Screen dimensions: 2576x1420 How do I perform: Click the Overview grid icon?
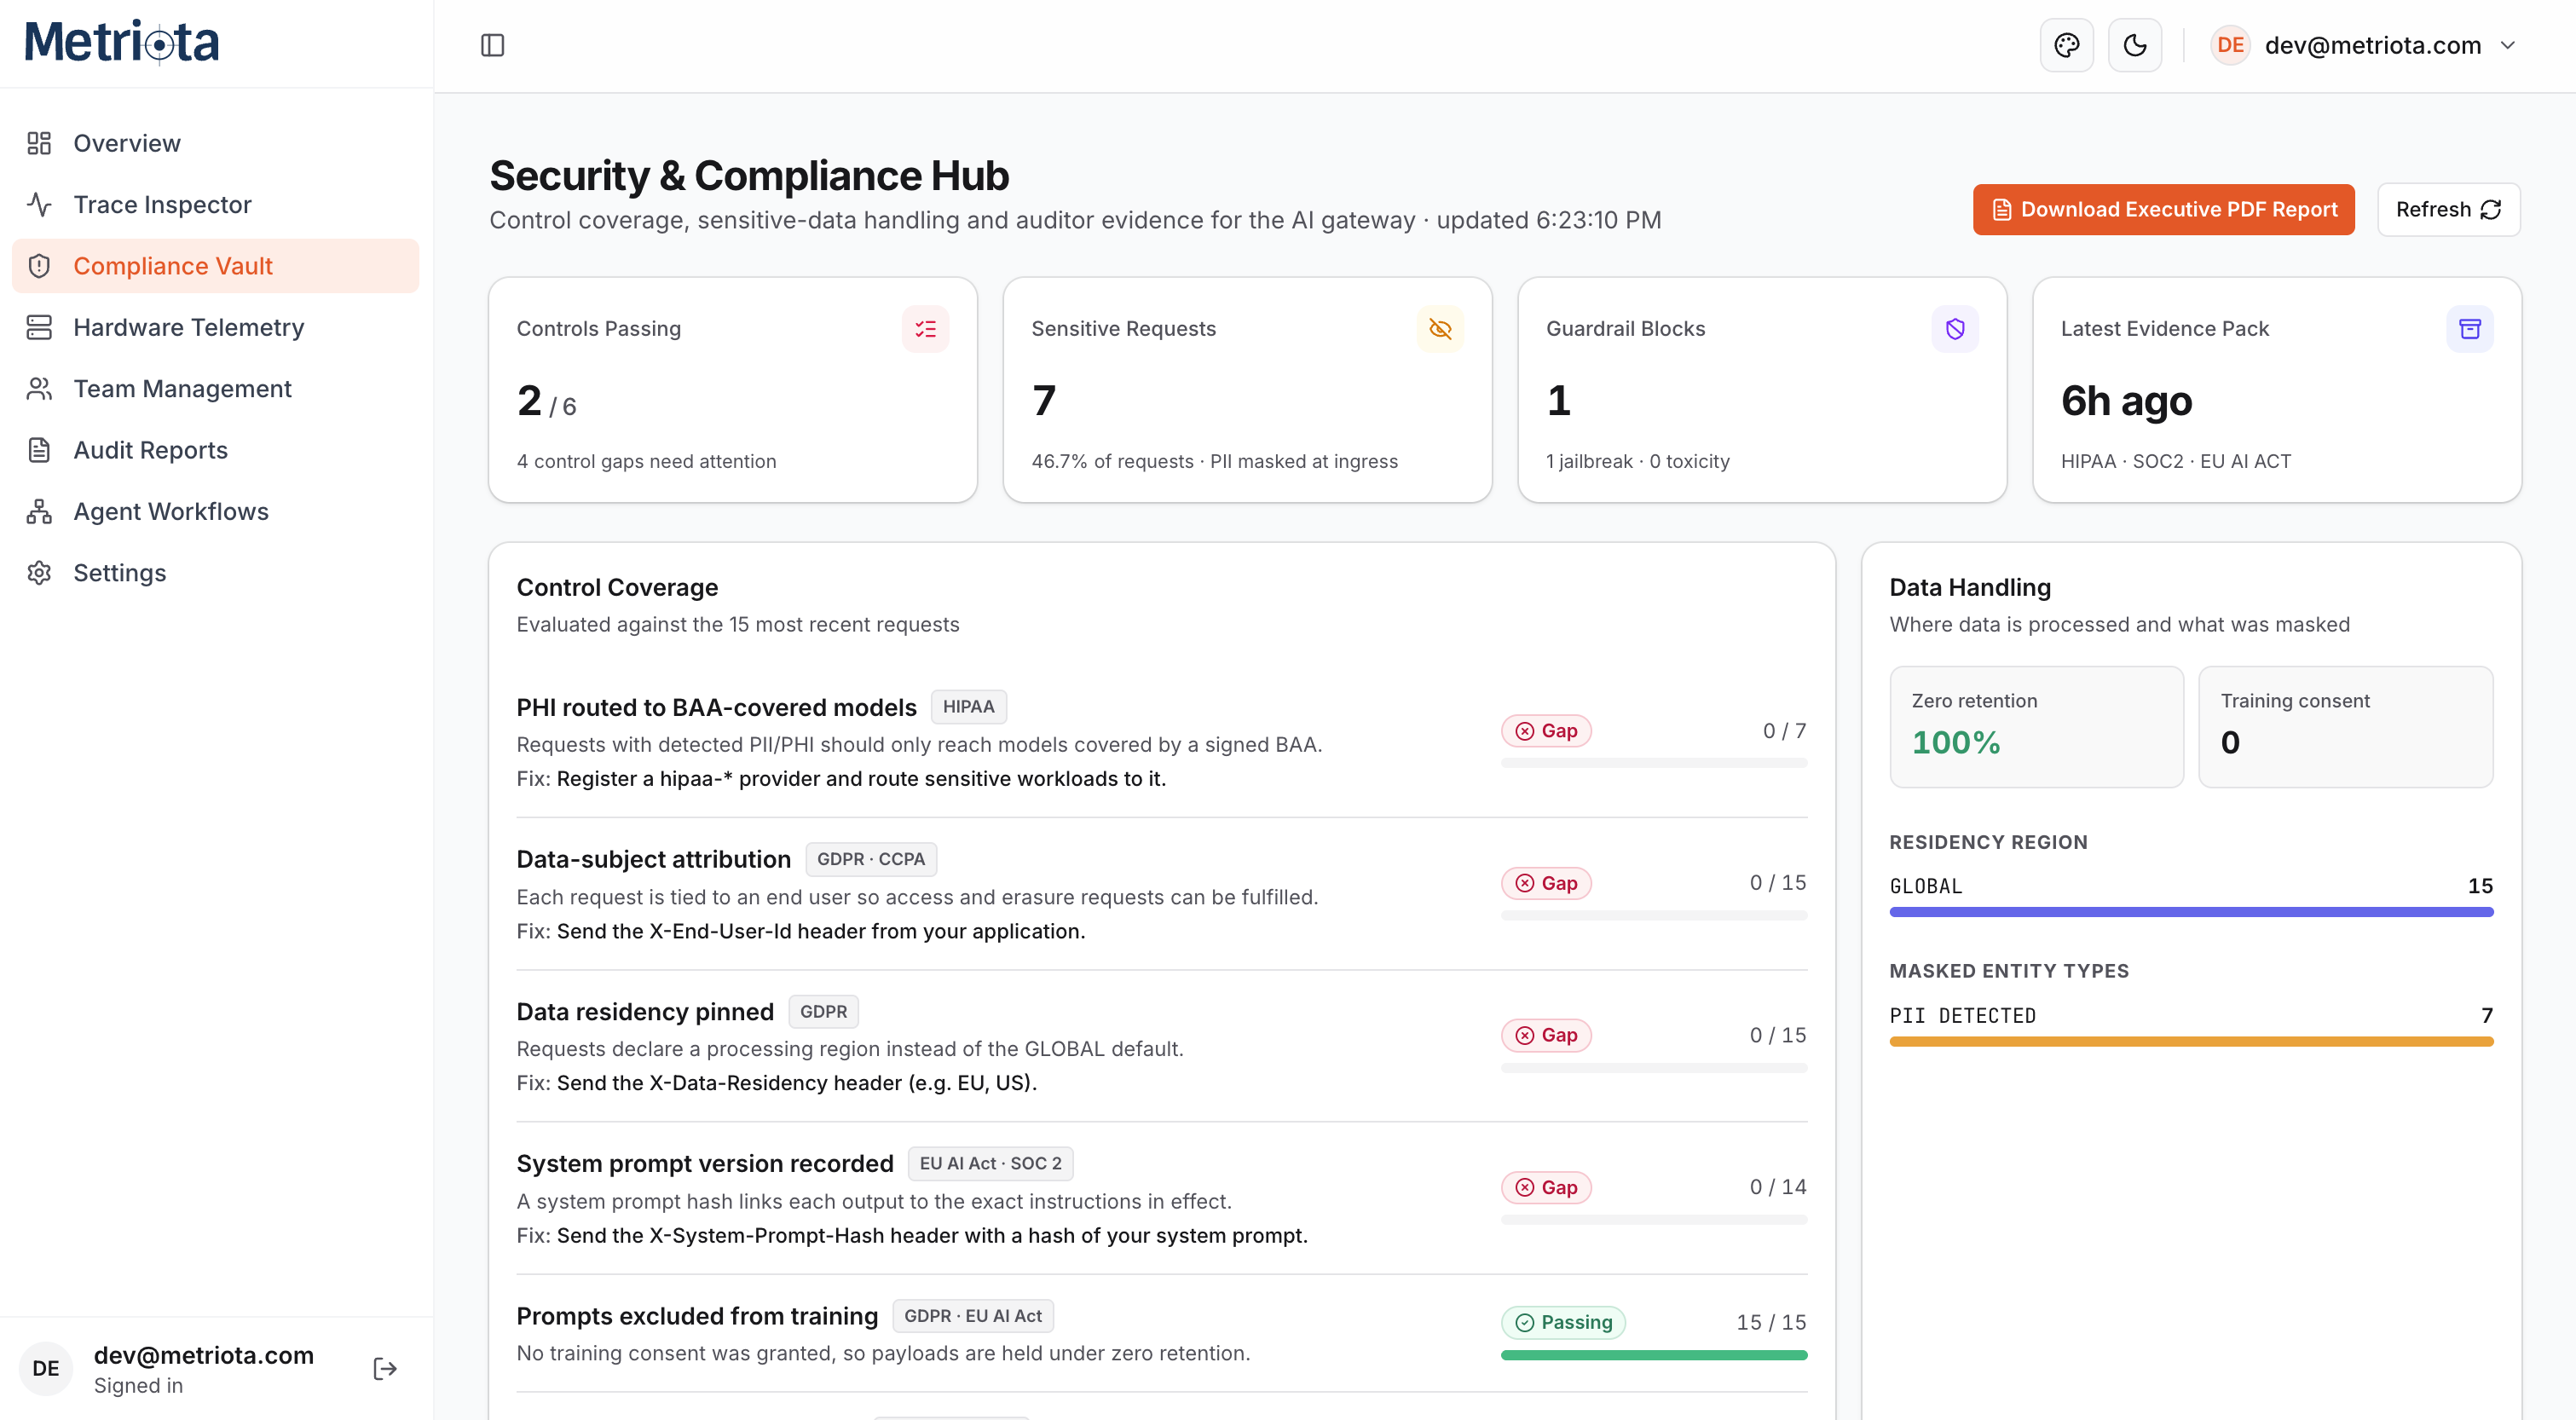tap(39, 143)
